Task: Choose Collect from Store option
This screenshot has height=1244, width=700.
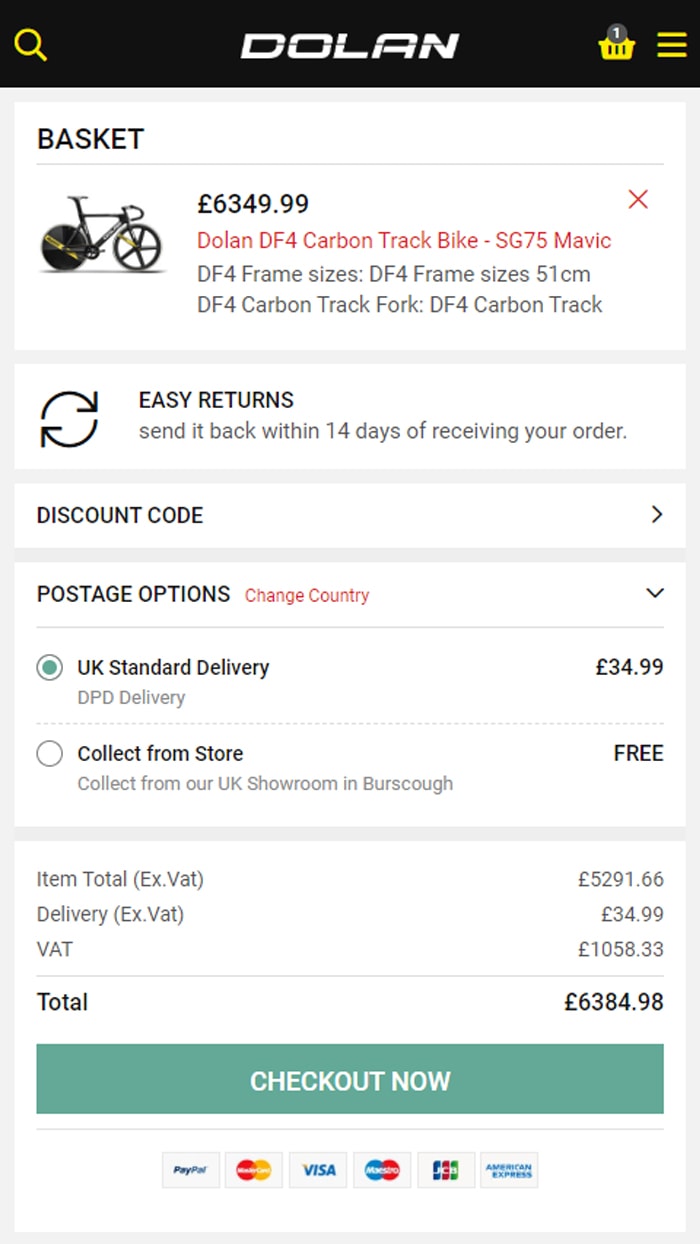Action: (x=50, y=754)
